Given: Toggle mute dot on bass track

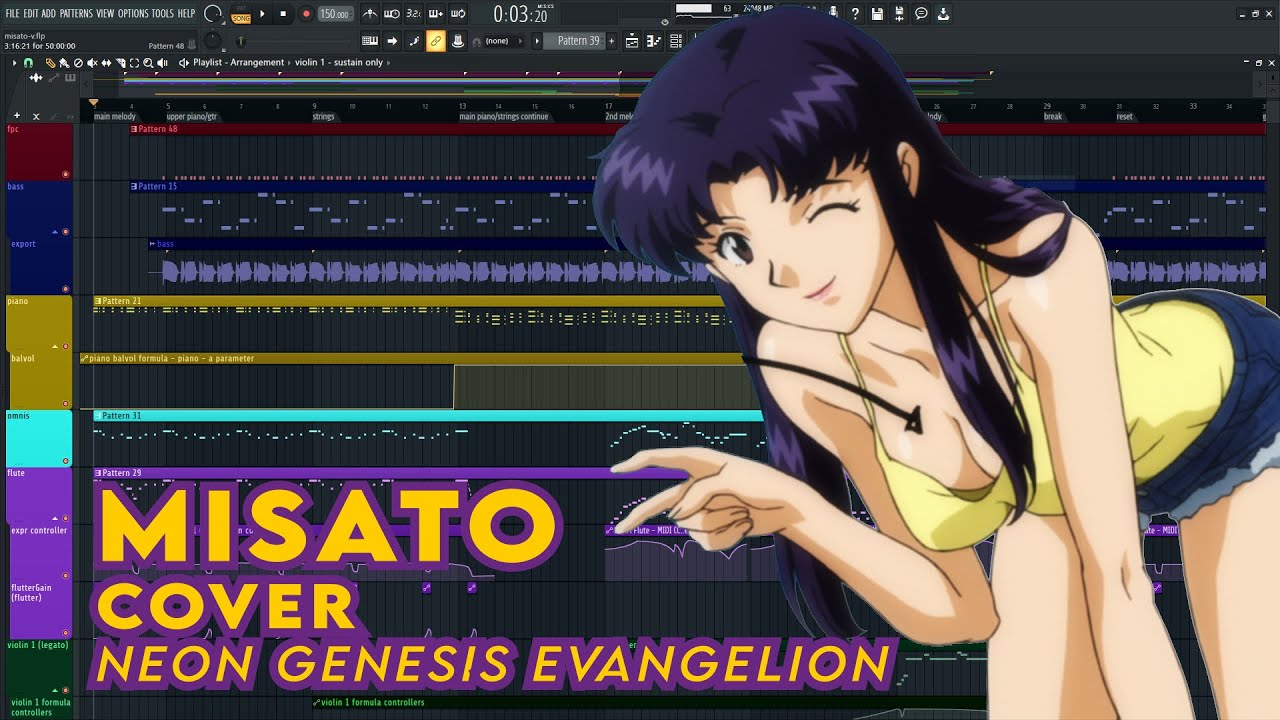Looking at the screenshot, I should [66, 231].
